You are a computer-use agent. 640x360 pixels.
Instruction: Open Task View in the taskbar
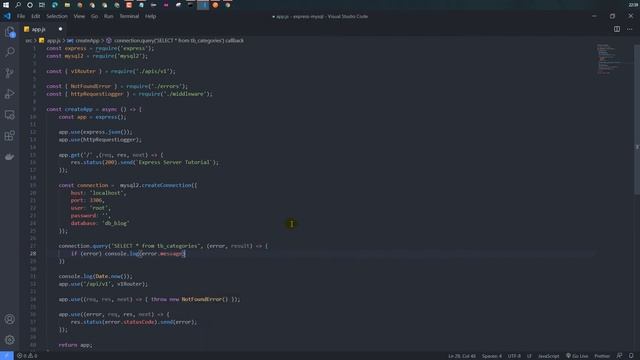[x=42, y=5]
